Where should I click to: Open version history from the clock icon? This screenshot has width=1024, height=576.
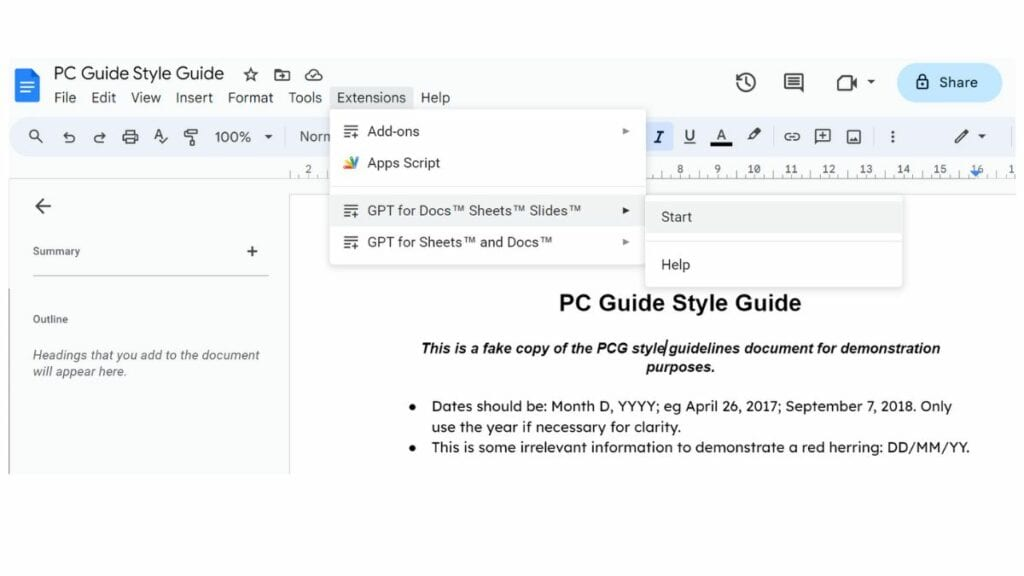tap(745, 83)
